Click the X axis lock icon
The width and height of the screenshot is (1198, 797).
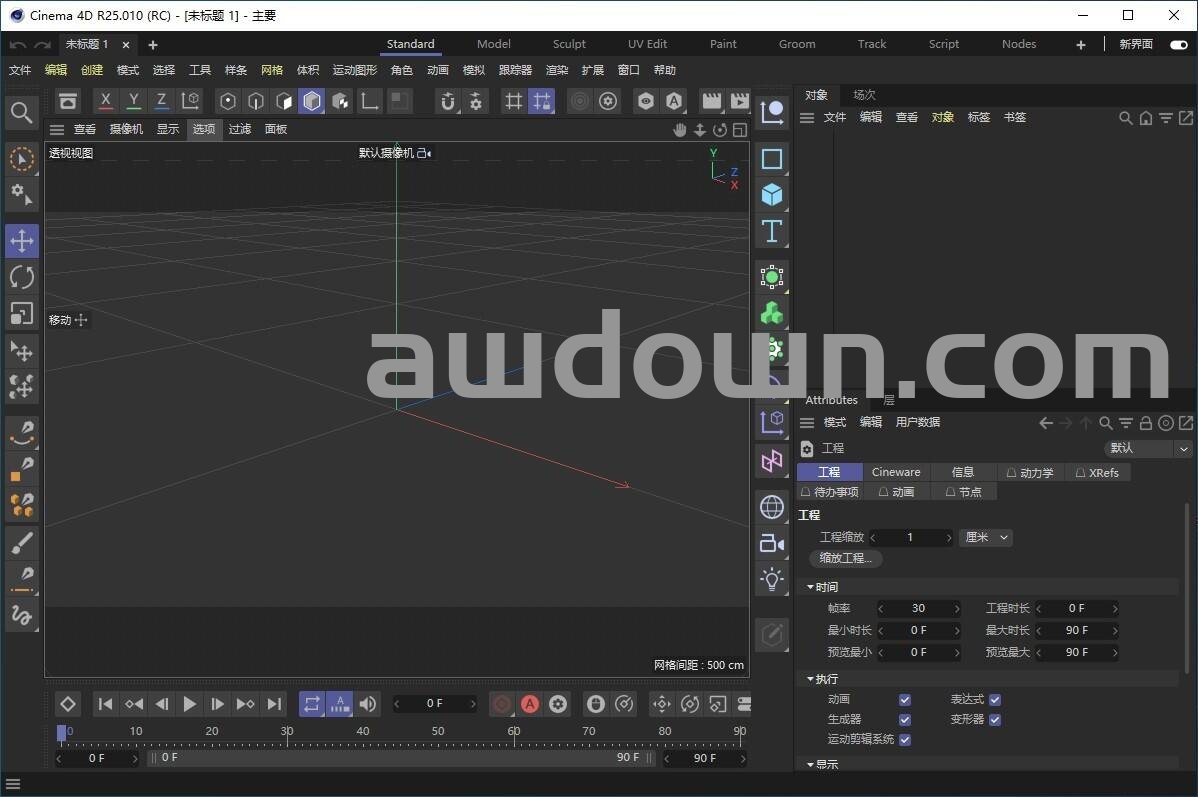pyautogui.click(x=106, y=101)
